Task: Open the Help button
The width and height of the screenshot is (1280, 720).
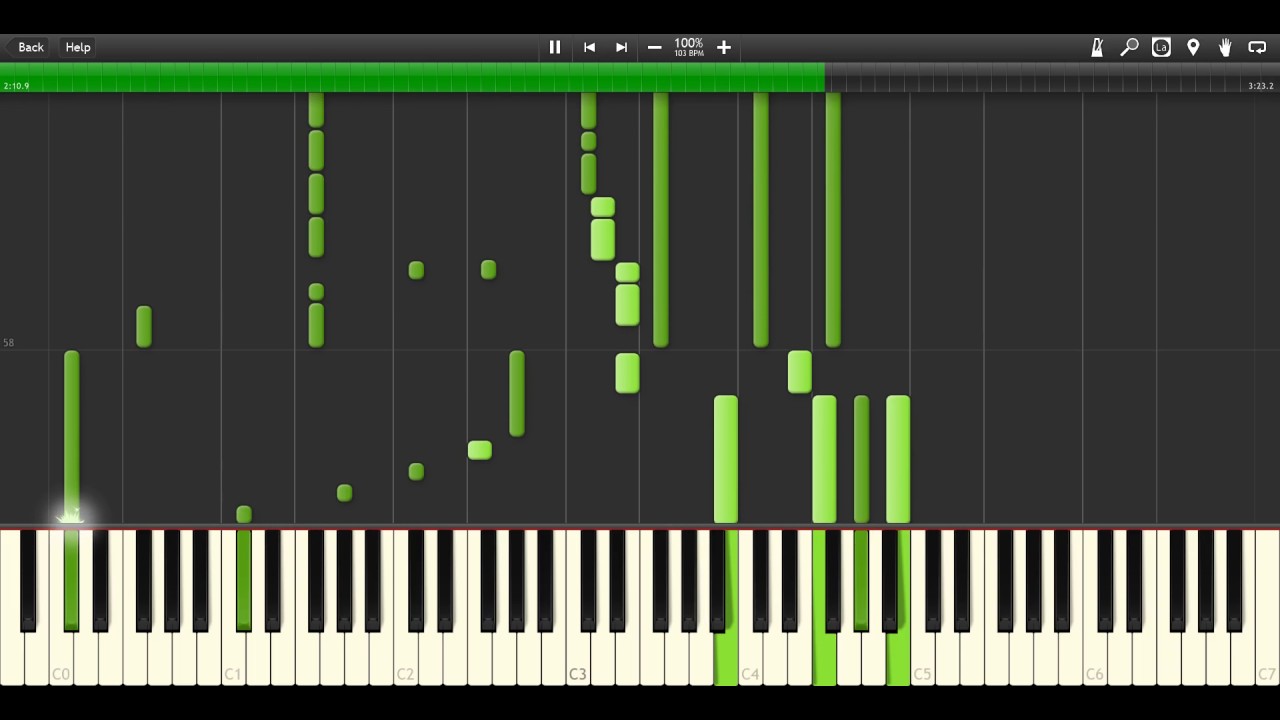Action: [x=78, y=47]
